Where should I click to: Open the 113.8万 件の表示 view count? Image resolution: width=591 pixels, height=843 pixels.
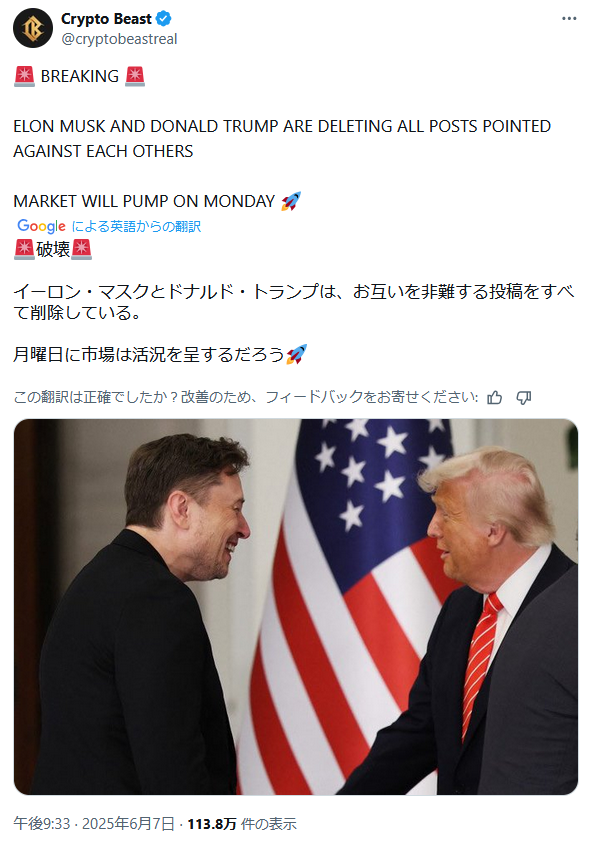coord(241,824)
